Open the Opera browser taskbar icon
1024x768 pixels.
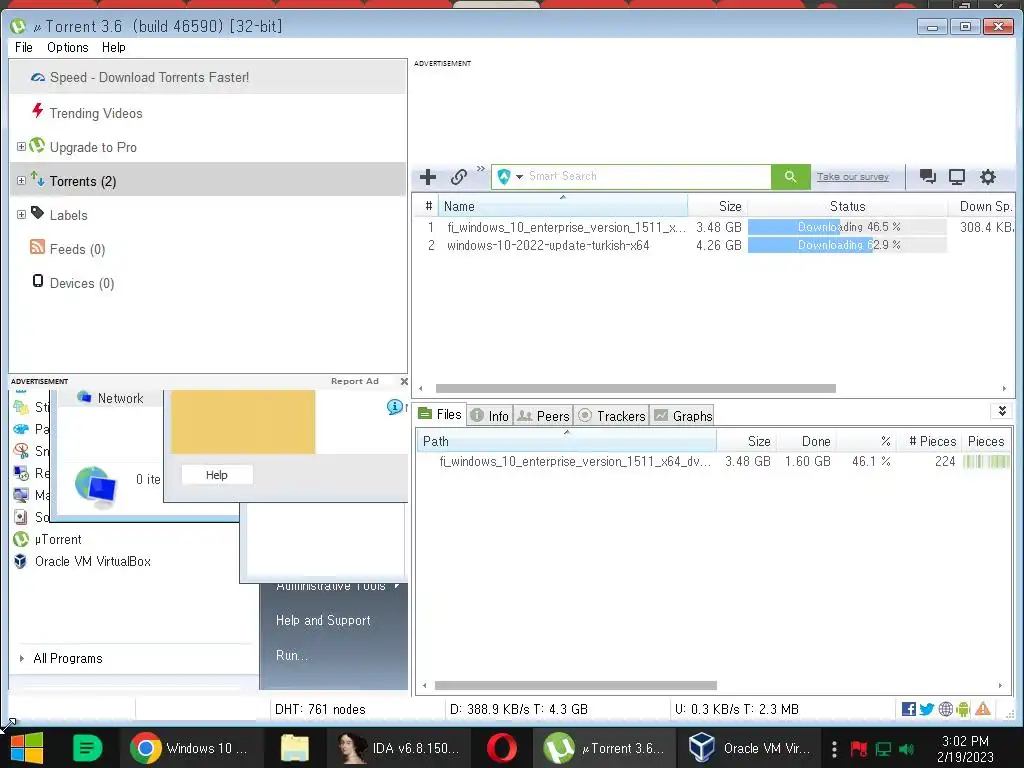[502, 748]
